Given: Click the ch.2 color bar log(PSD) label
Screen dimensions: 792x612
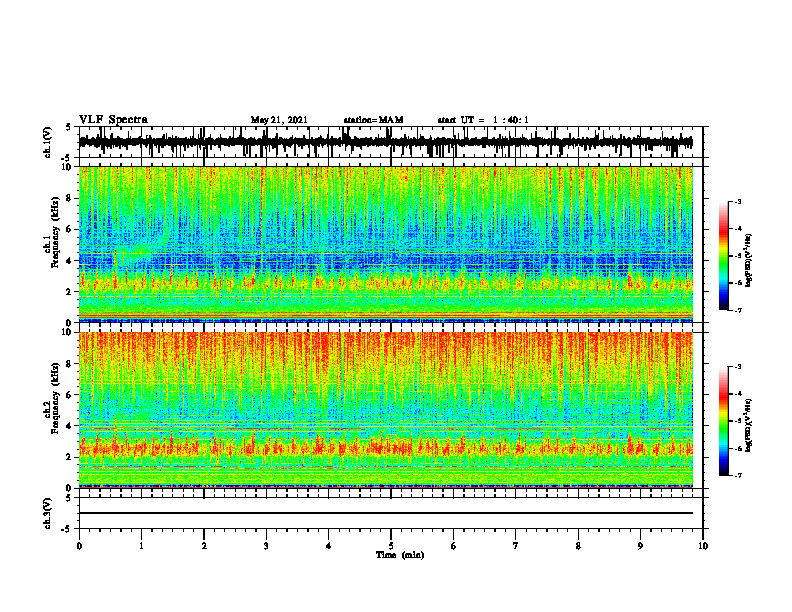Looking at the screenshot, I should 749,425.
